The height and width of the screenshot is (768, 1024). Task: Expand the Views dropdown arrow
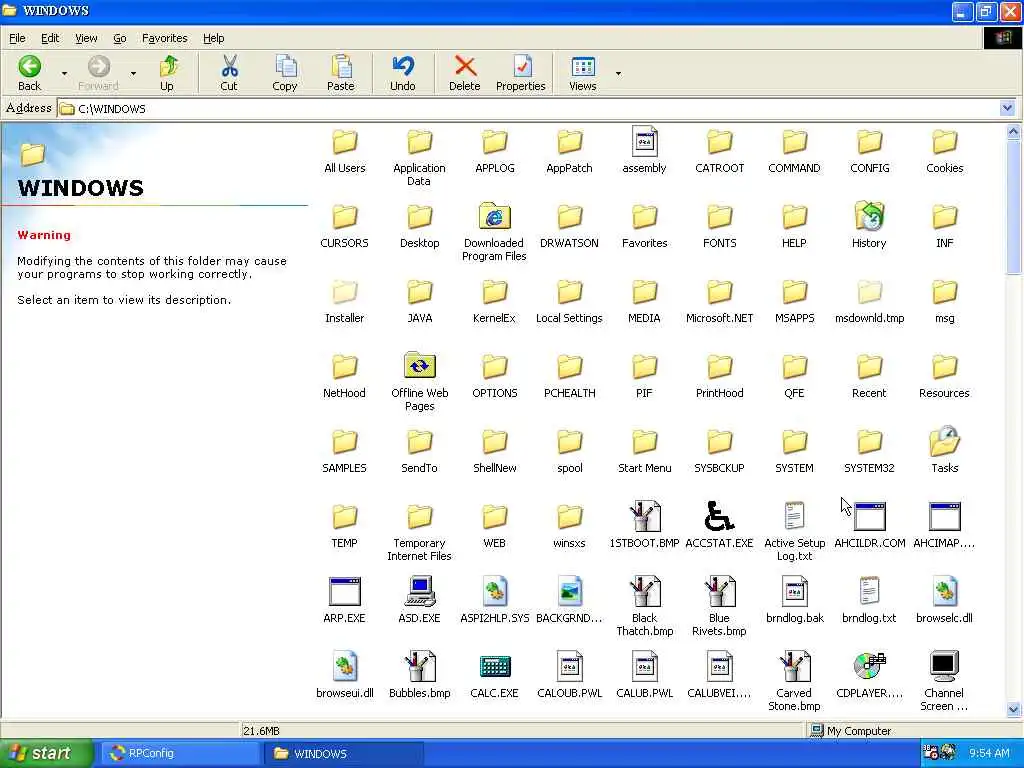618,73
